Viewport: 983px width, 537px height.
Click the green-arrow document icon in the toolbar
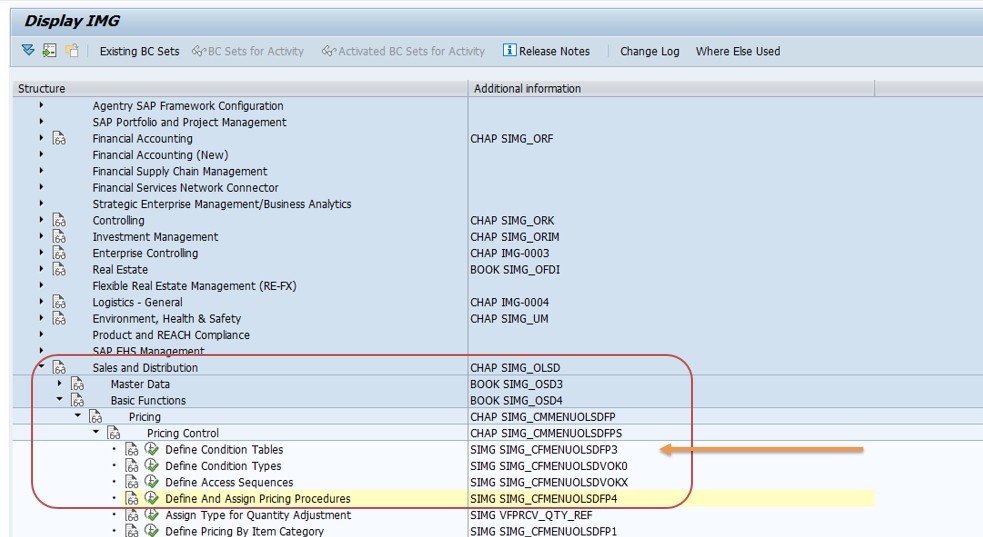[x=50, y=51]
